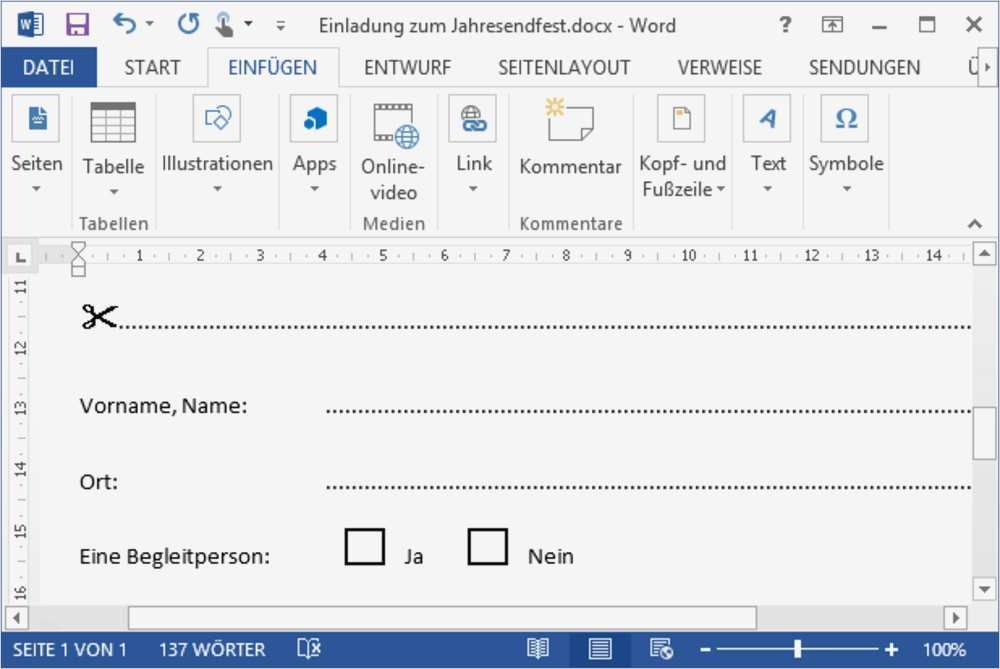This screenshot has height=669, width=1000.
Task: Click the first-line indent marker on ruler
Action: click(x=78, y=248)
